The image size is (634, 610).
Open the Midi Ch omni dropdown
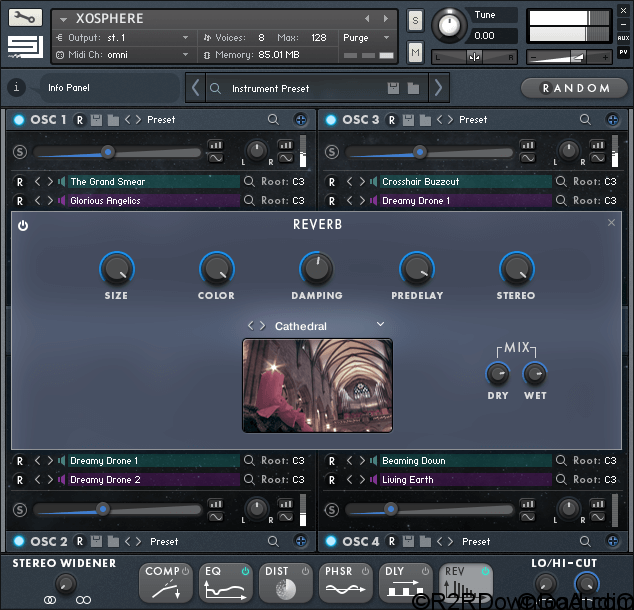[x=185, y=55]
